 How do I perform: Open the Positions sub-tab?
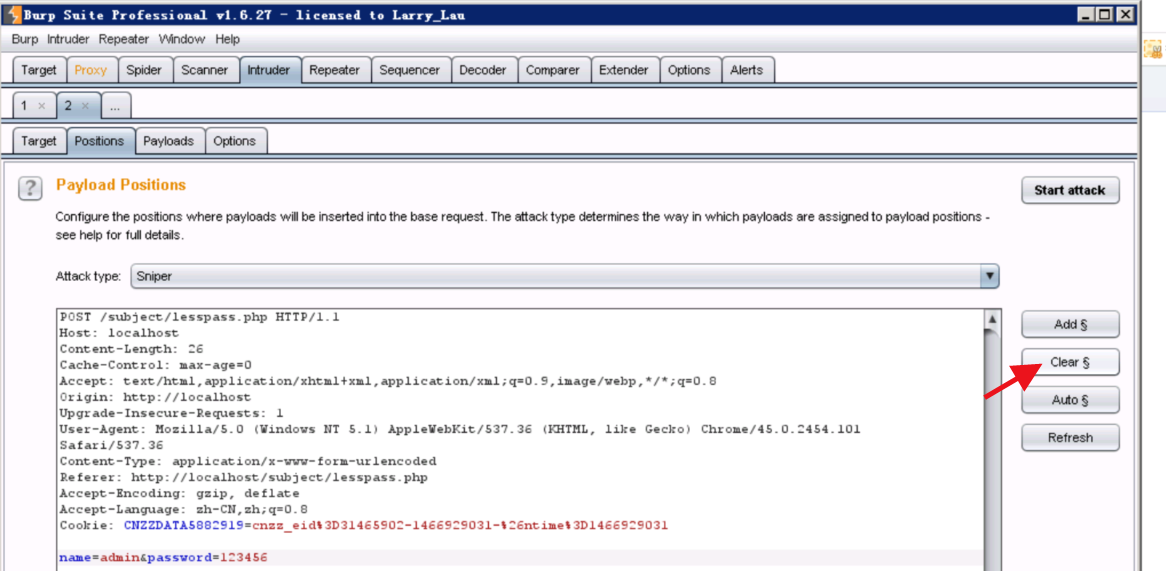tap(100, 141)
